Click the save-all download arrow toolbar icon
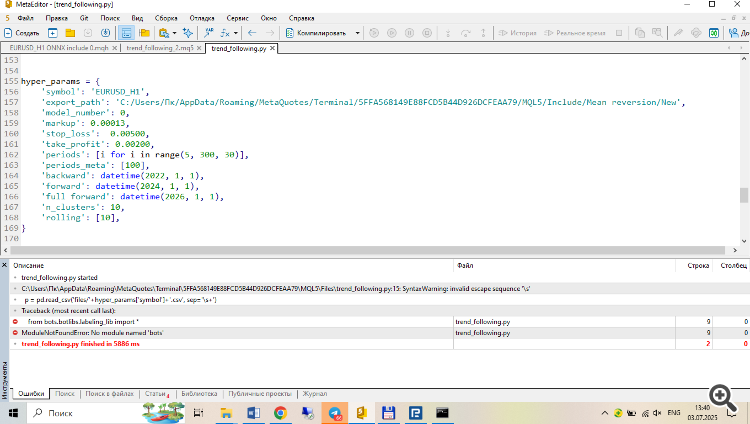The width and height of the screenshot is (750, 424). point(105,33)
